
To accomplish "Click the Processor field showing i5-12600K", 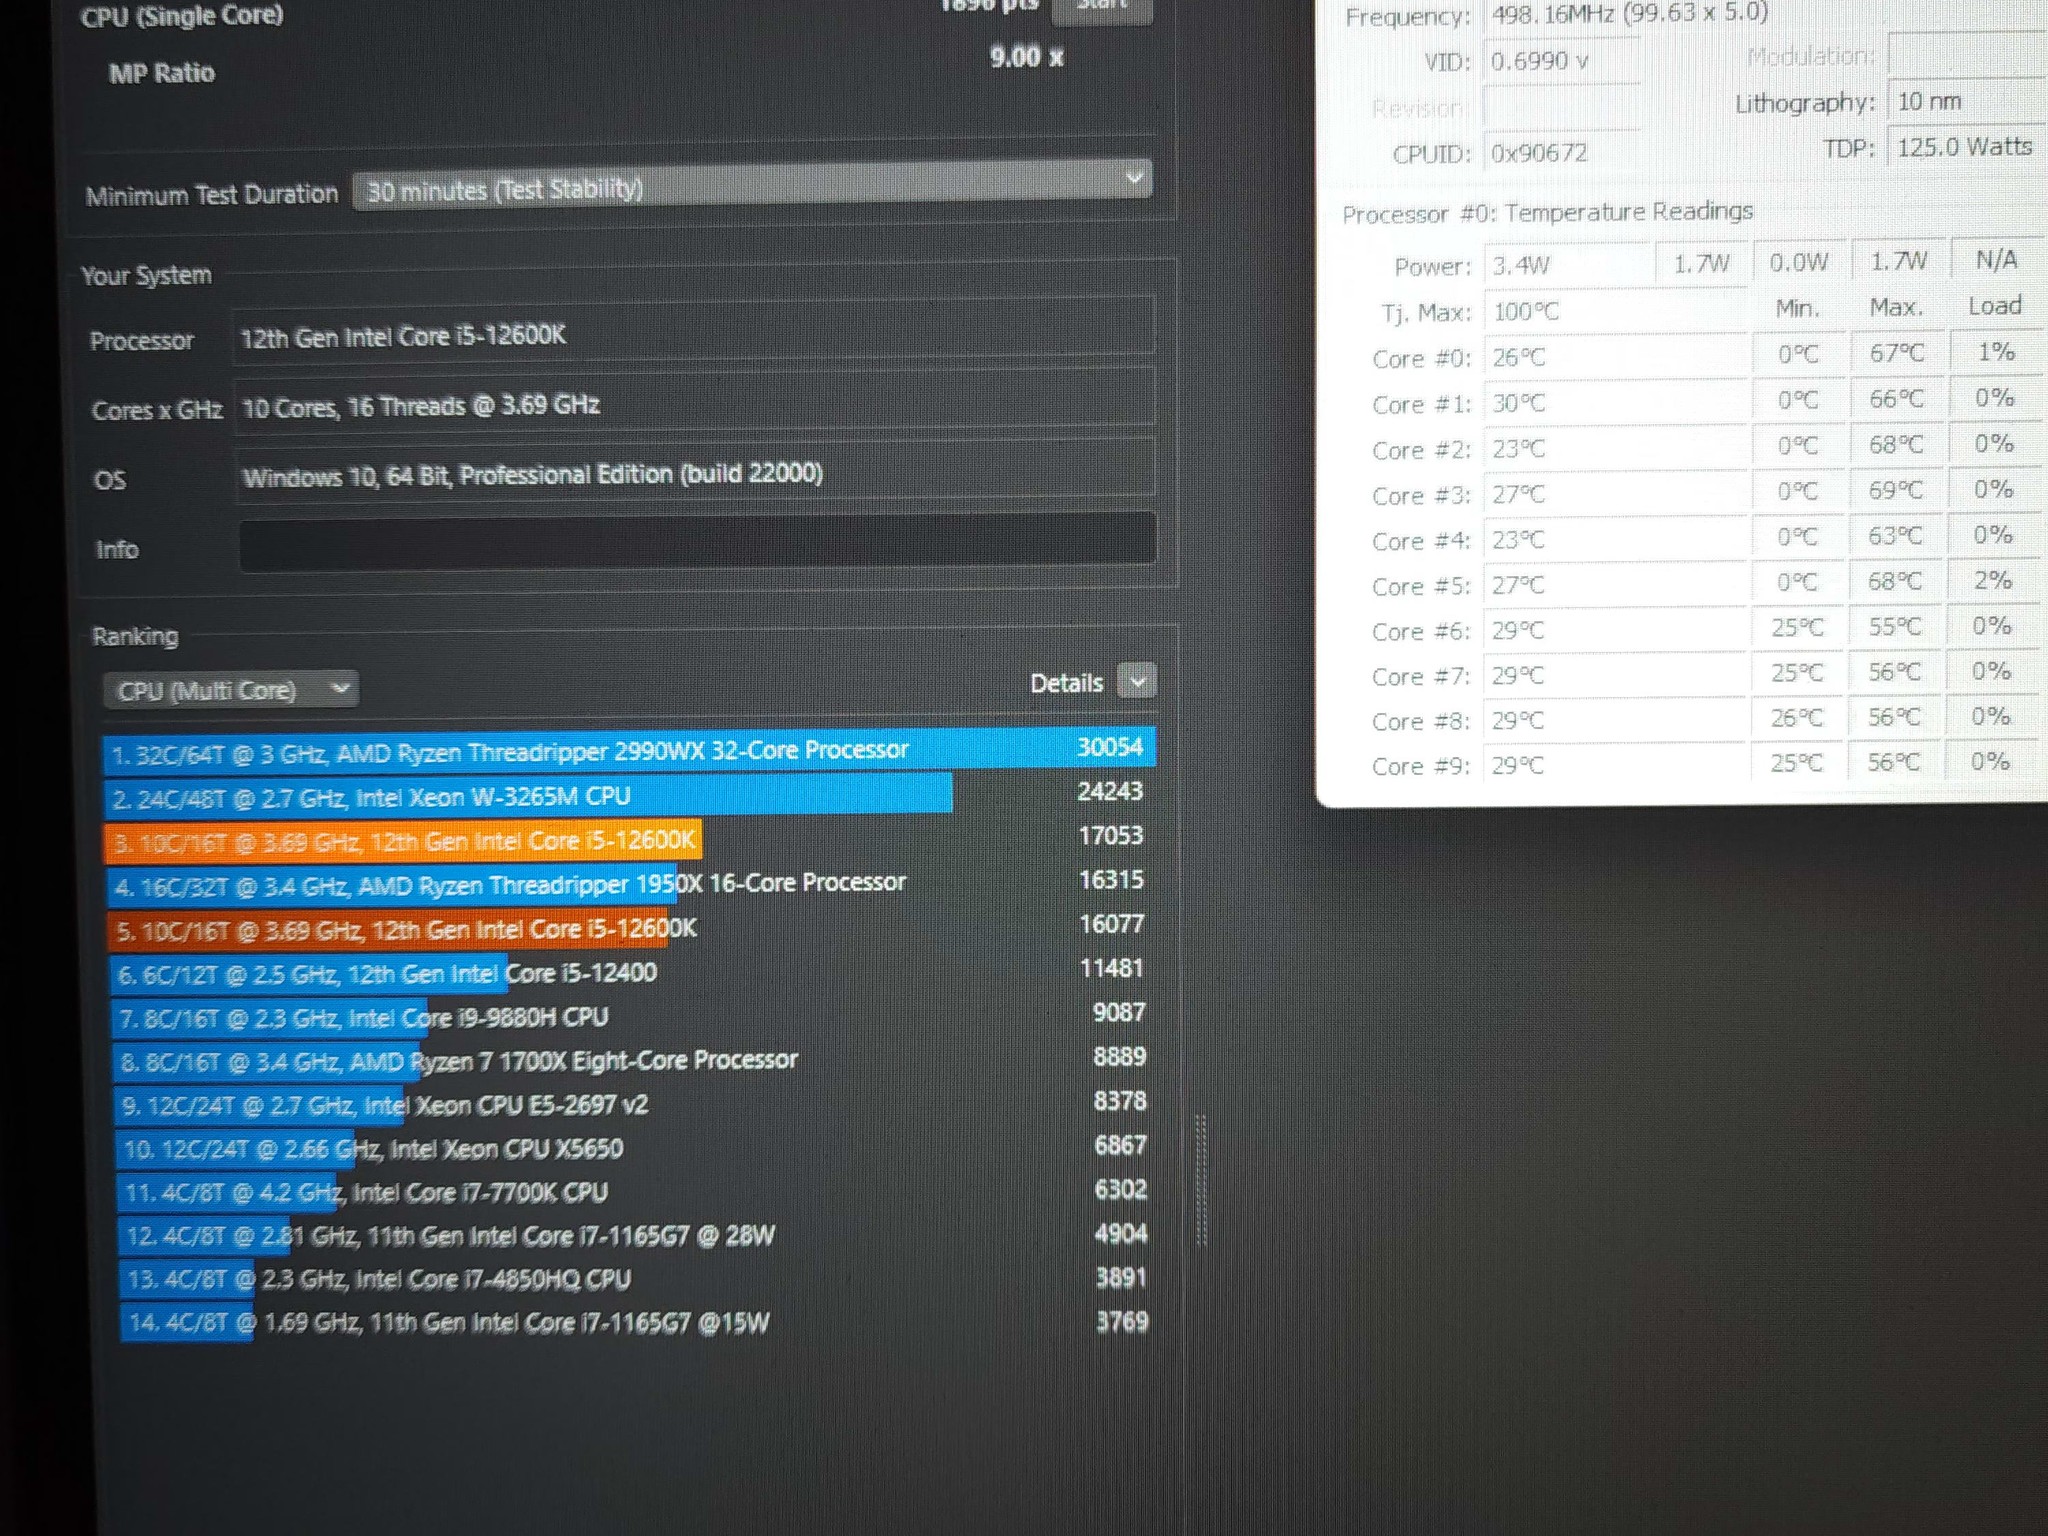I will click(x=693, y=331).
